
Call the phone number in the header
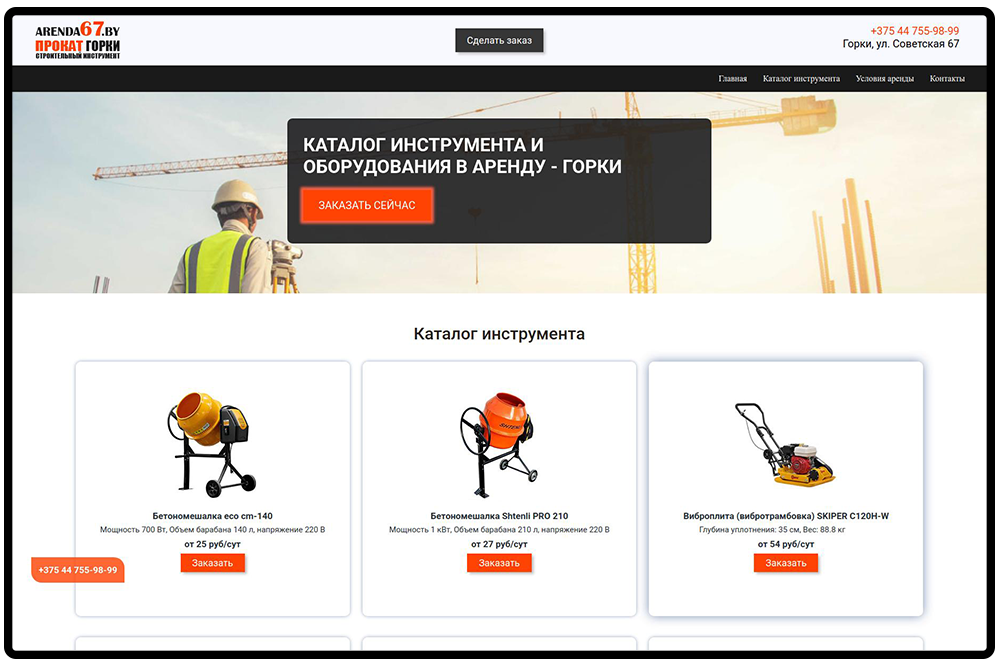914,31
